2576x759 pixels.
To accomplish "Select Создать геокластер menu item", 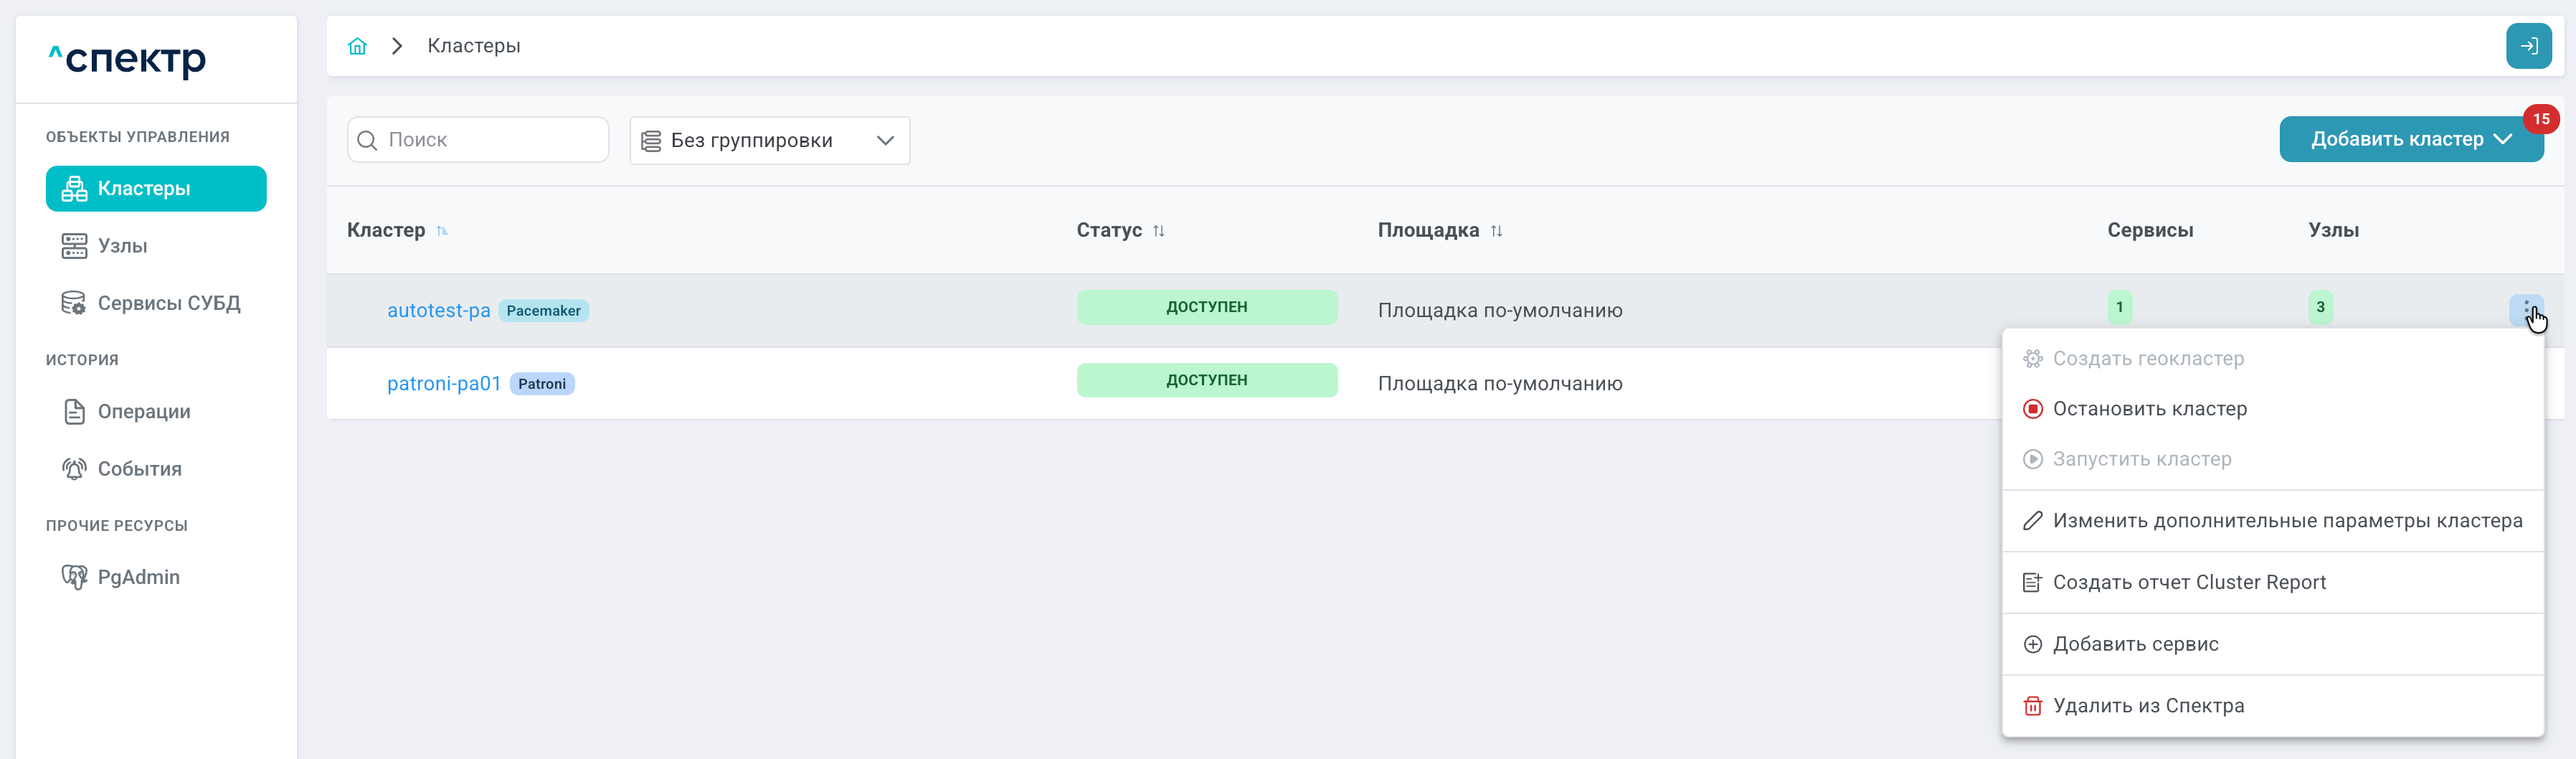I will (x=2273, y=359).
